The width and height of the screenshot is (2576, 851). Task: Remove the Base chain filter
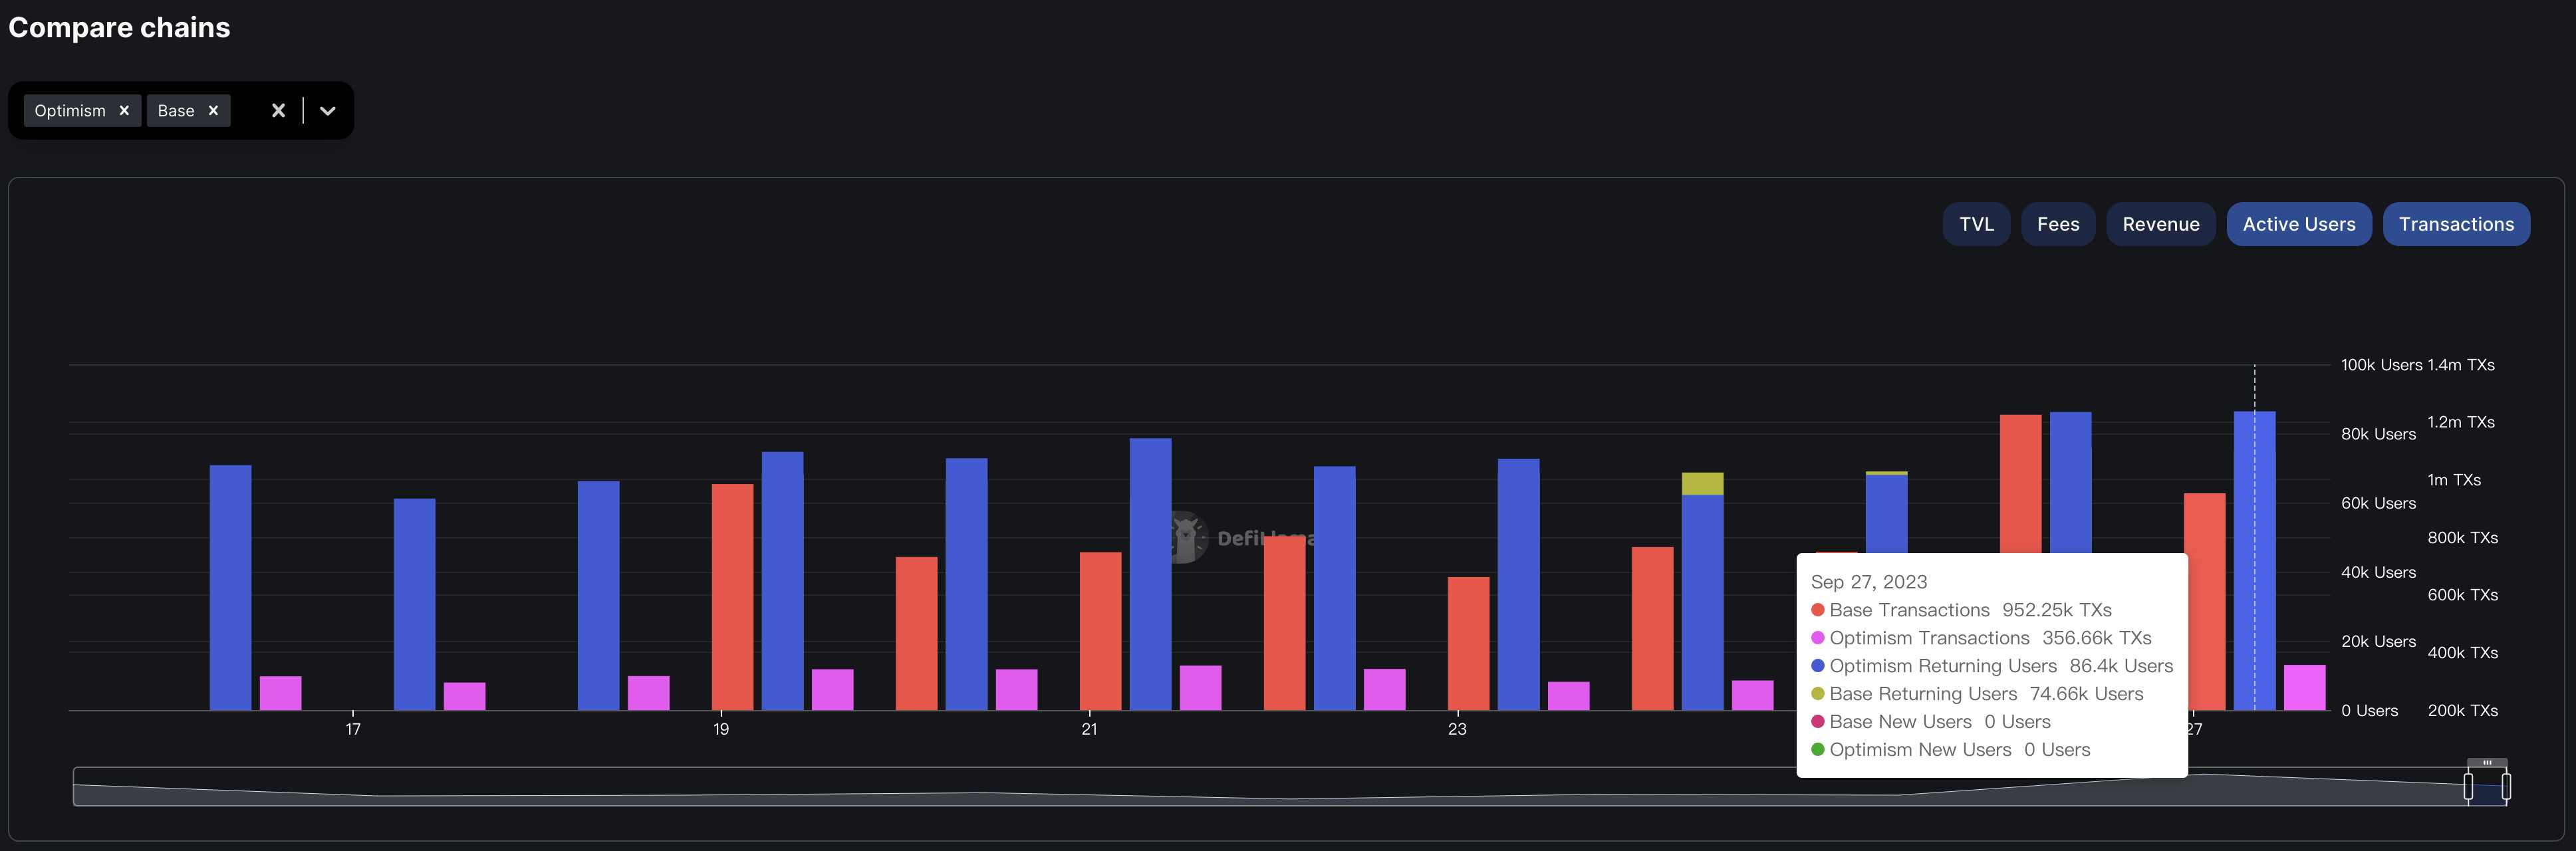coord(212,110)
